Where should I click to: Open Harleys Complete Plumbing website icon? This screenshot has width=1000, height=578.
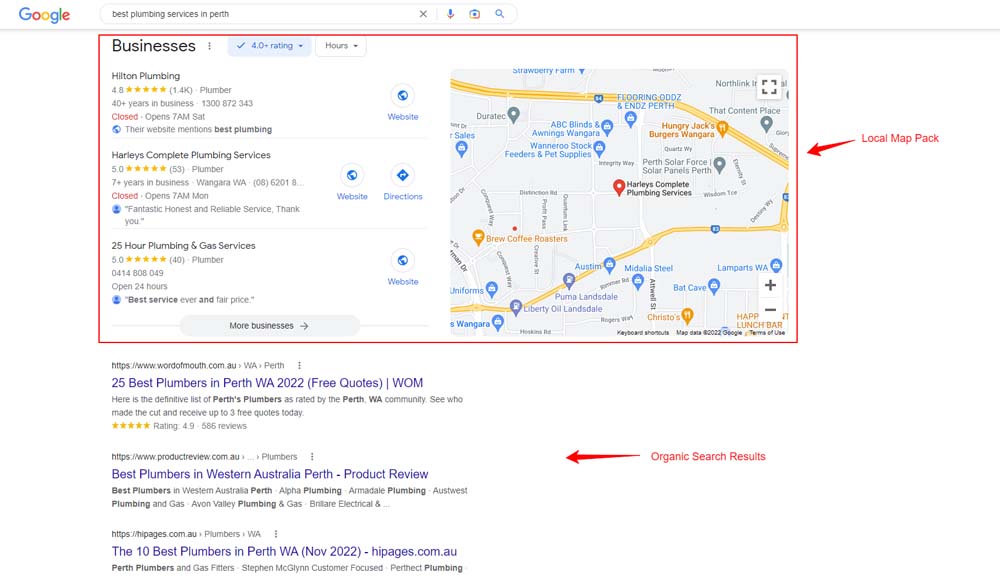pyautogui.click(x=351, y=175)
